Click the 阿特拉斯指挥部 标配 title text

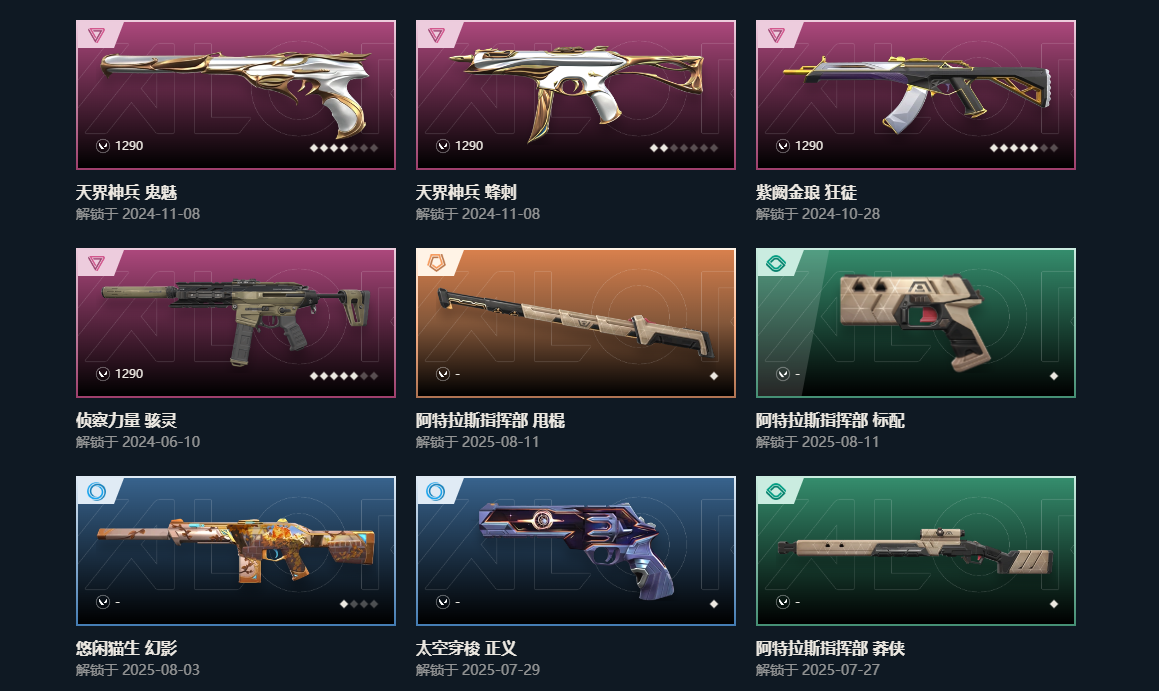click(830, 421)
